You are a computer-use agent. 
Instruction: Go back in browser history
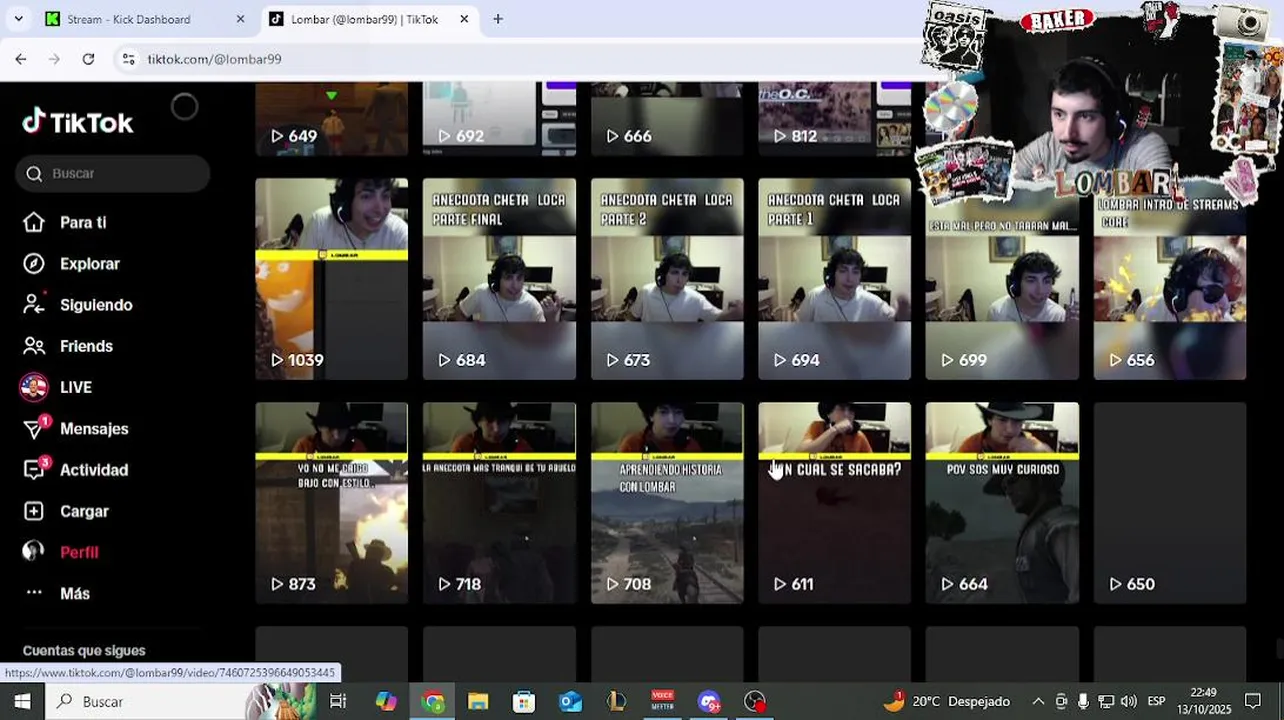pos(21,59)
